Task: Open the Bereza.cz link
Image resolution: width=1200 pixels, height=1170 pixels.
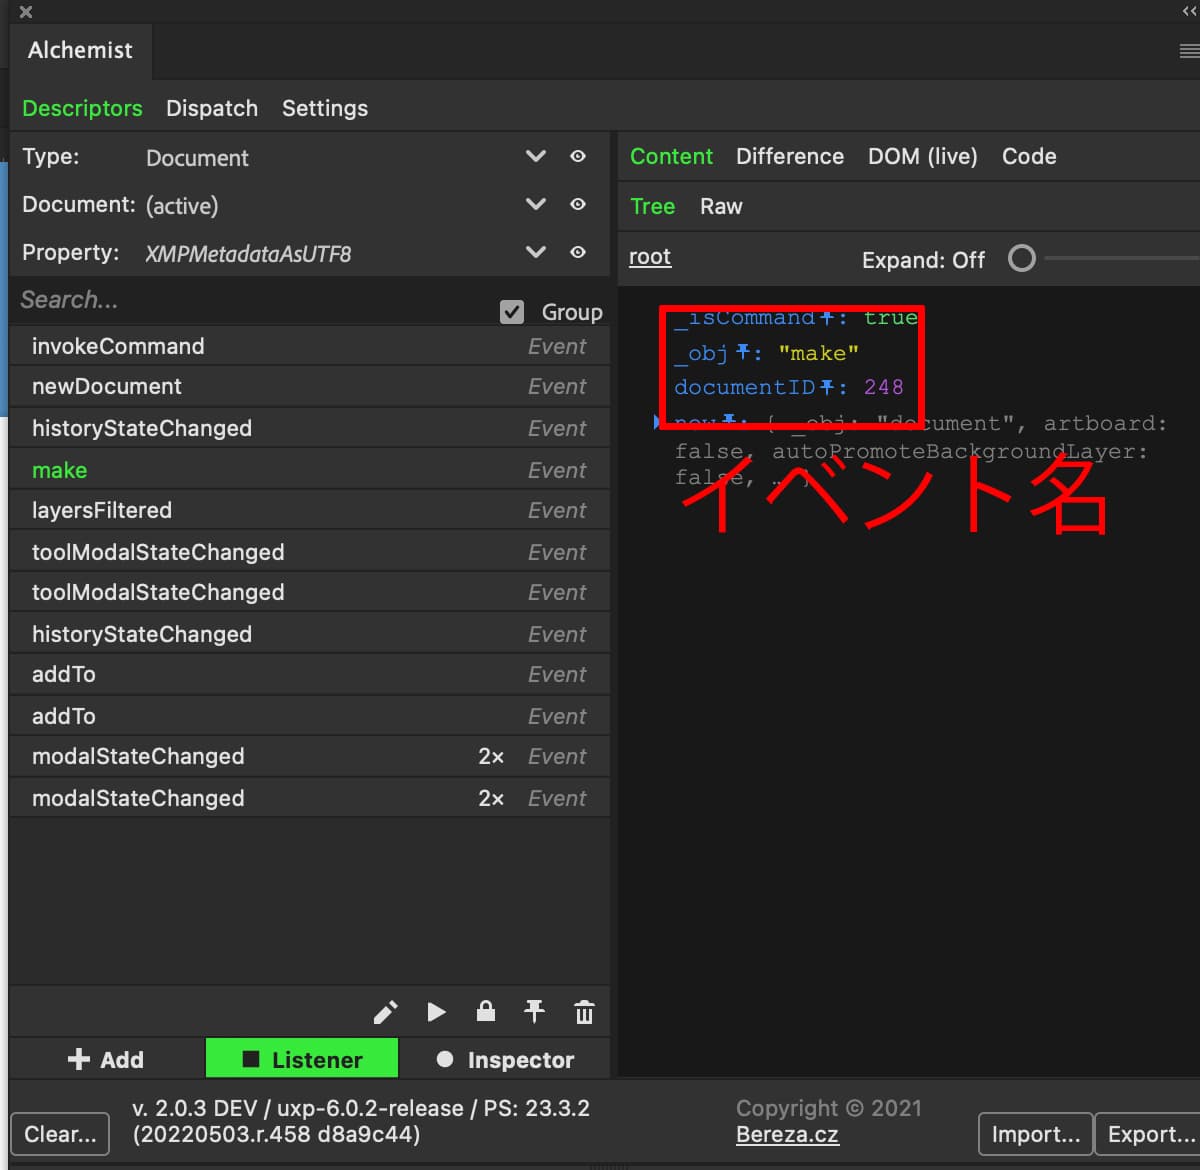Action: [787, 1134]
